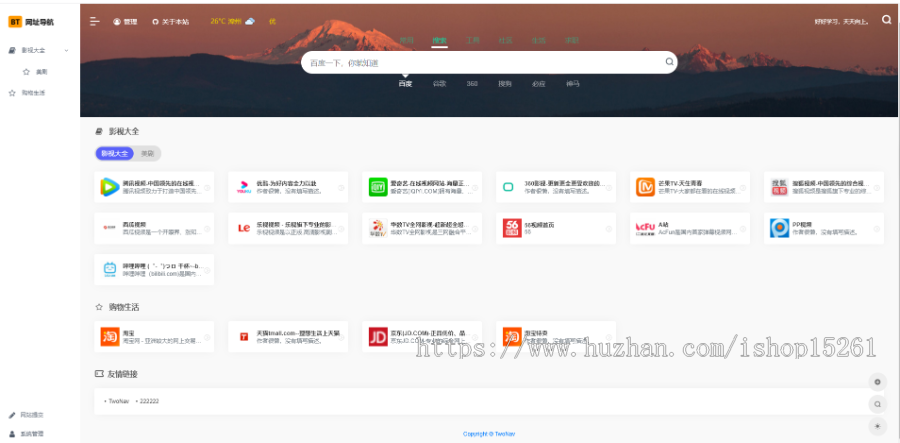Open the 哔哩哔哩 bilibili card icon
Screen dimensions: 900x443
point(109,269)
